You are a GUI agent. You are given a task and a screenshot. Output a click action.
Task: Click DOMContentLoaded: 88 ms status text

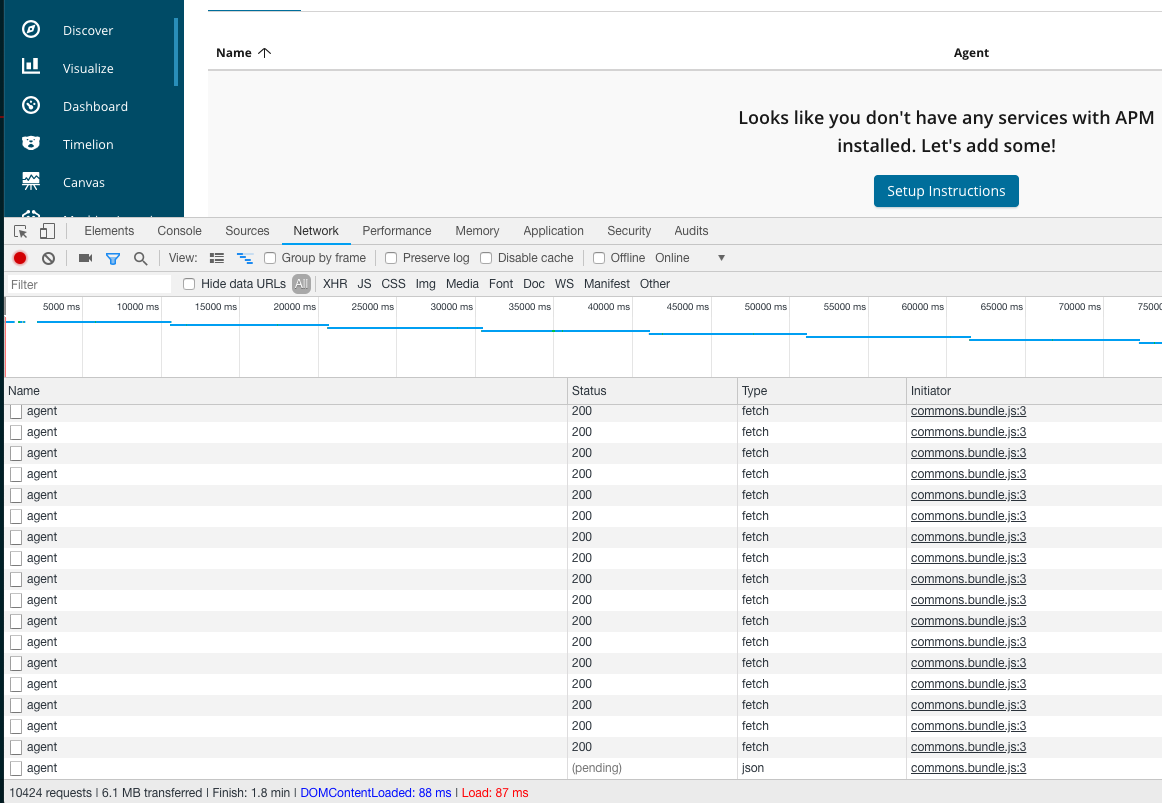(376, 793)
